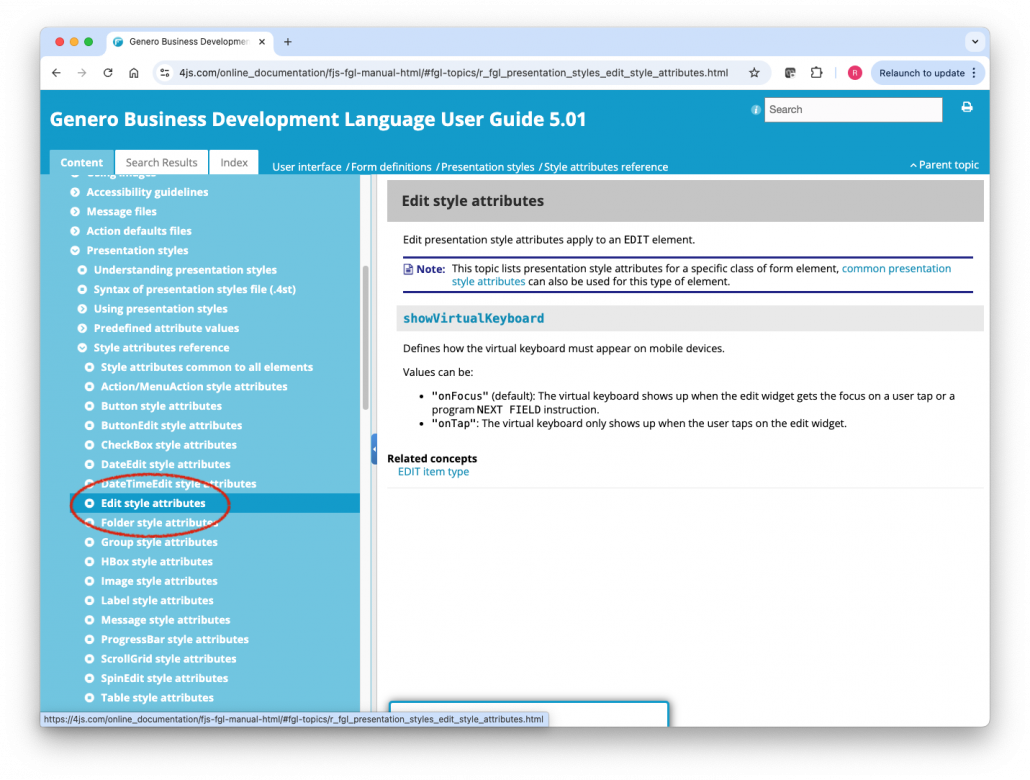The height and width of the screenshot is (780, 1030).
Task: Open the tab search dropdown chevron
Action: click(975, 41)
